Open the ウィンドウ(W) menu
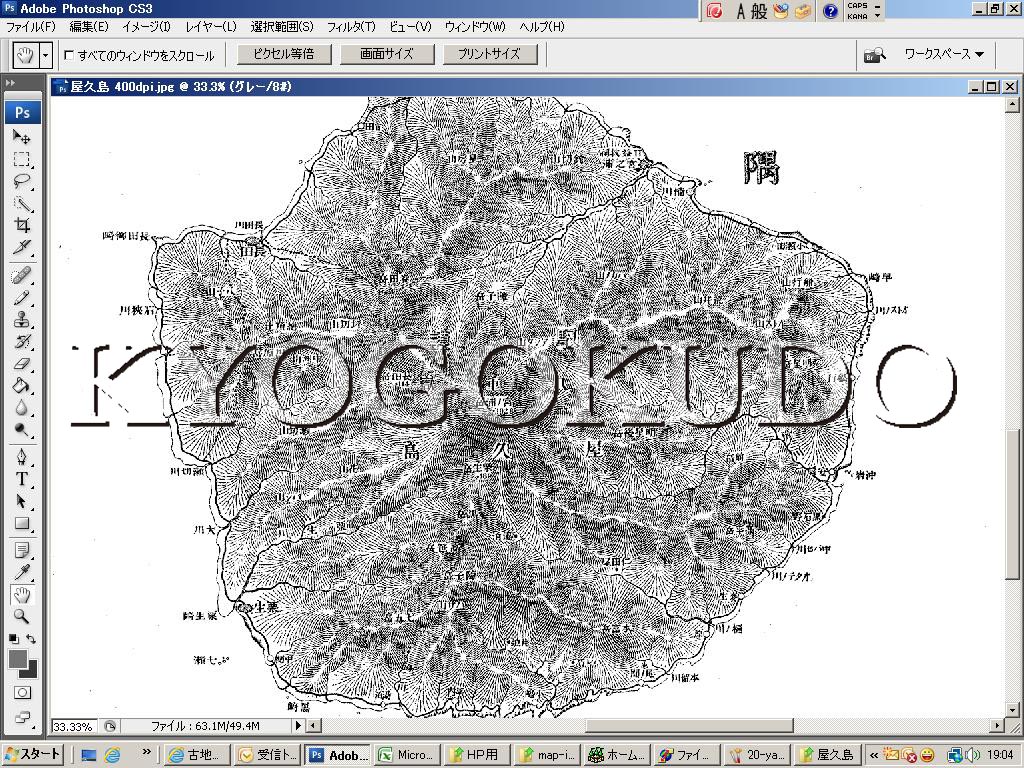Image resolution: width=1024 pixels, height=768 pixels. tap(475, 27)
